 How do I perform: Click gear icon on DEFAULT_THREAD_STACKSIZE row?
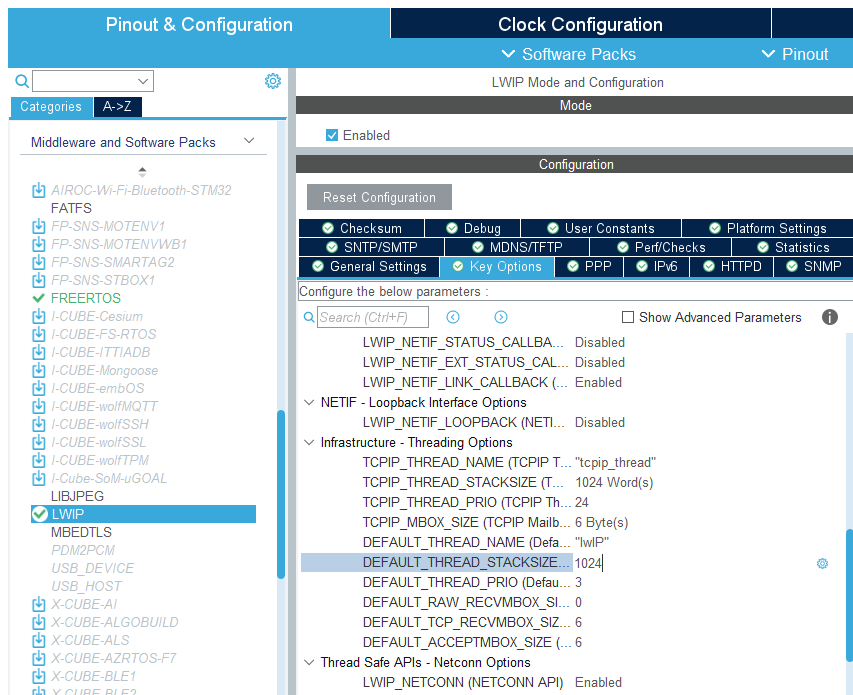[x=823, y=563]
